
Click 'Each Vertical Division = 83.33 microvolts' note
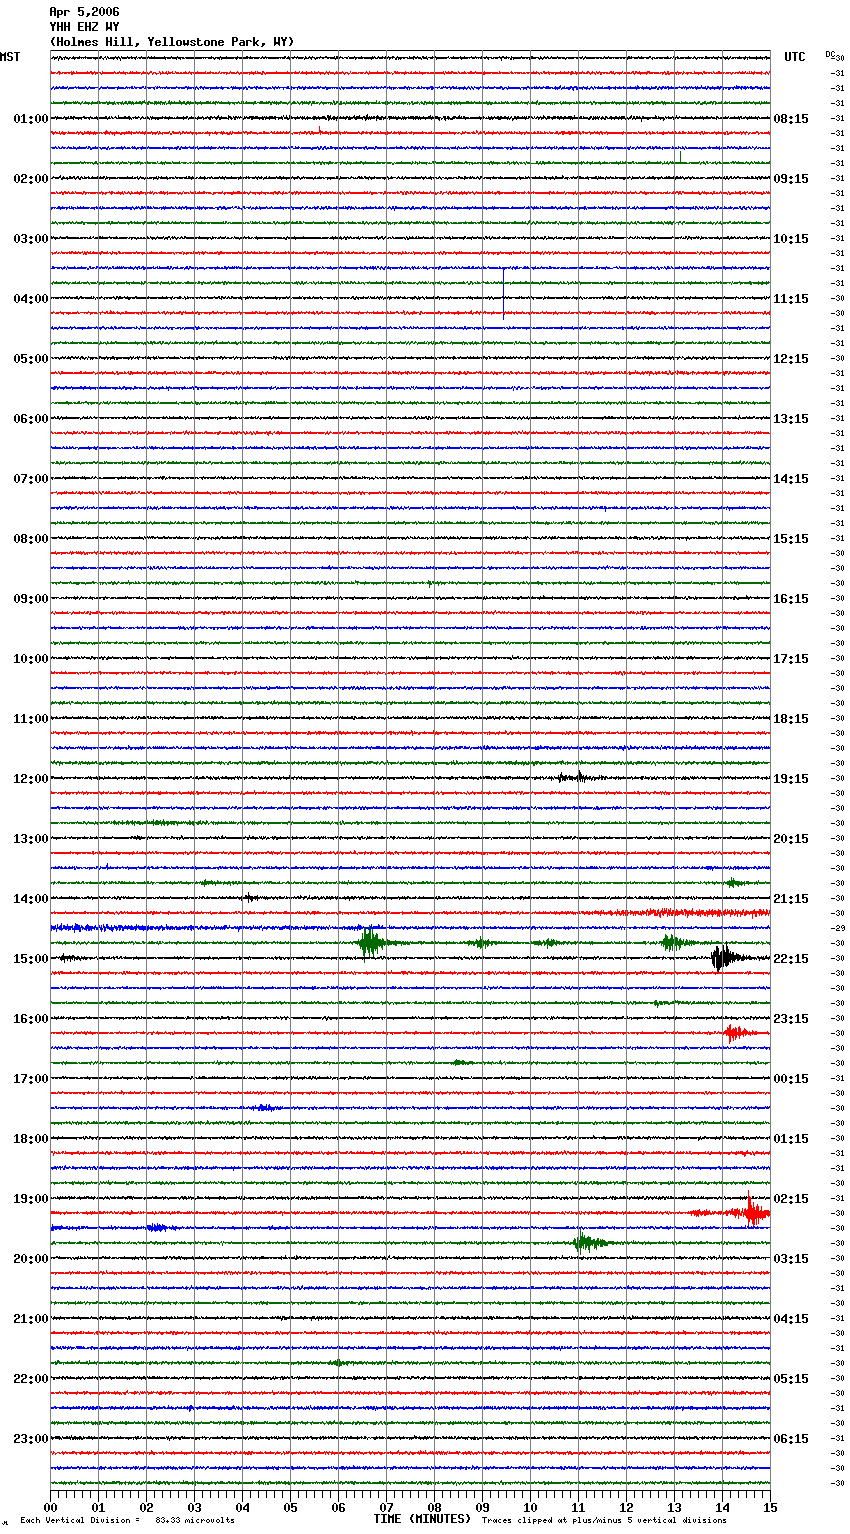pos(127,1521)
